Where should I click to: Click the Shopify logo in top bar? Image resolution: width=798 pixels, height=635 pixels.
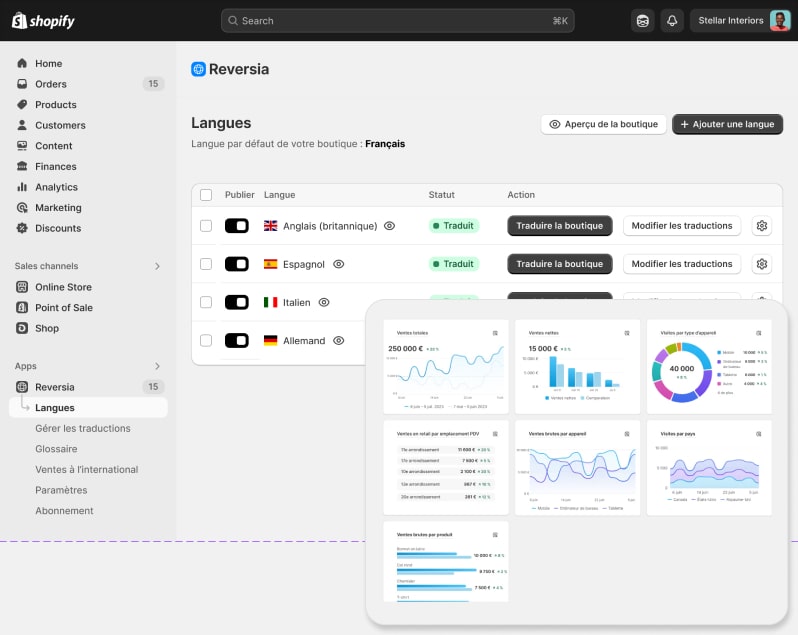click(44, 21)
